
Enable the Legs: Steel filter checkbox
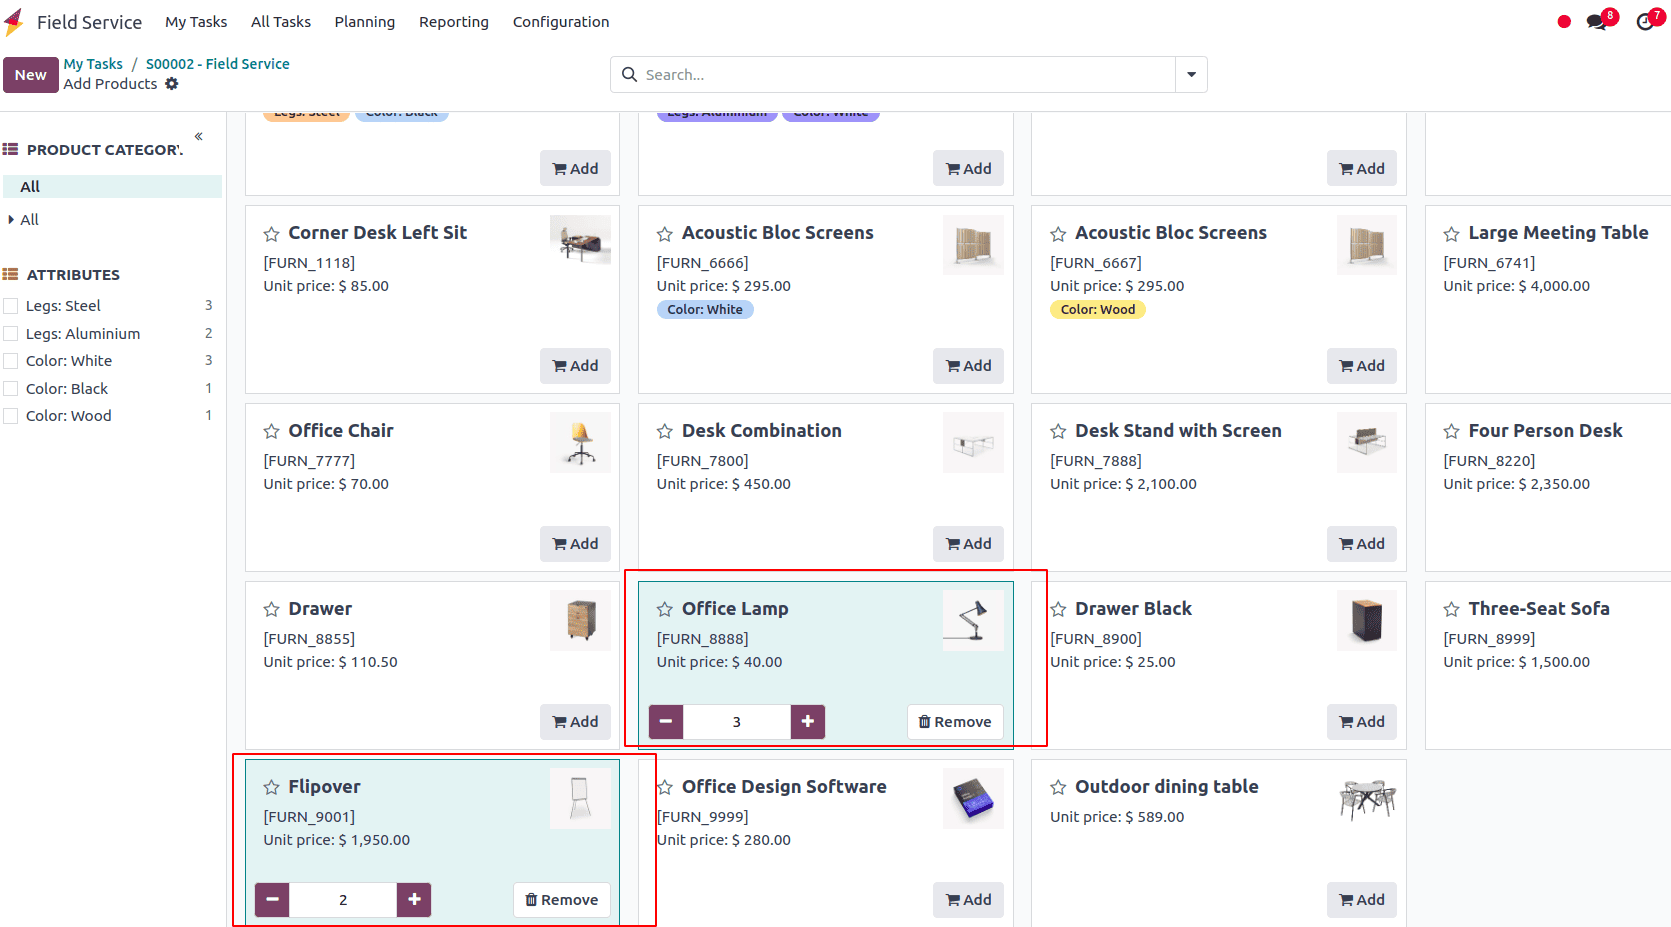[x=11, y=306]
